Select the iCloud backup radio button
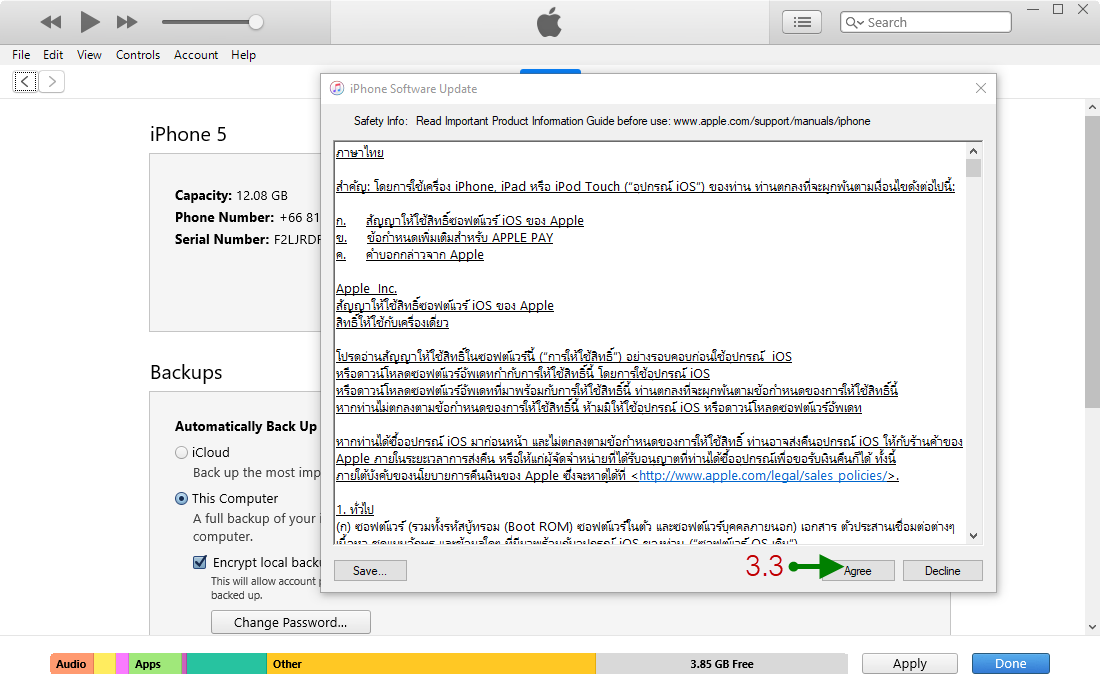The height and width of the screenshot is (691, 1100). pos(181,452)
